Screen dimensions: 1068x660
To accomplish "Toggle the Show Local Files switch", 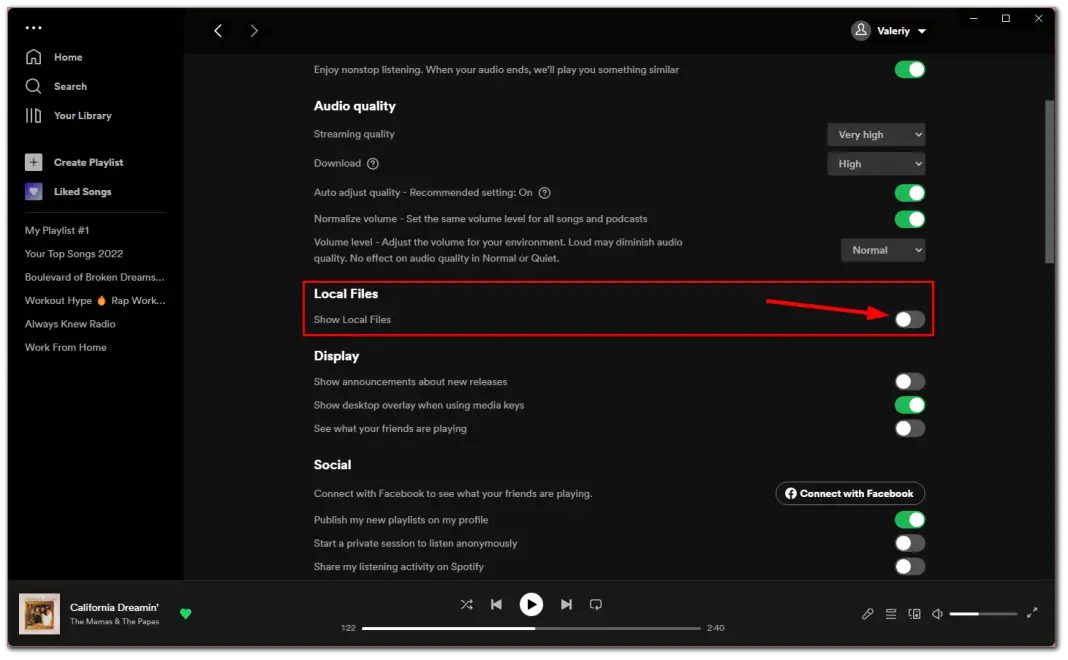I will coord(909,319).
